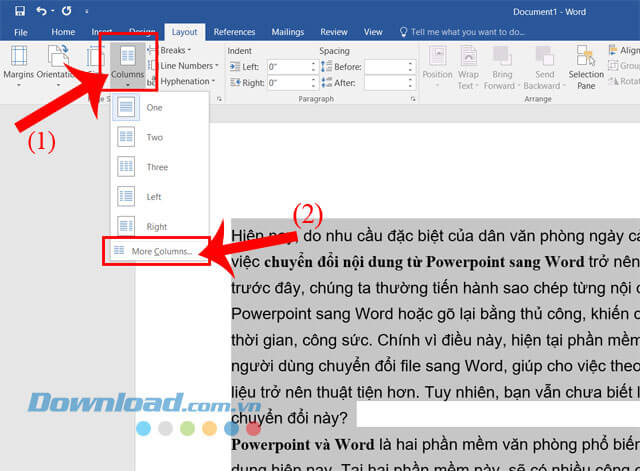Open the Line Numbers dropdown

point(184,66)
